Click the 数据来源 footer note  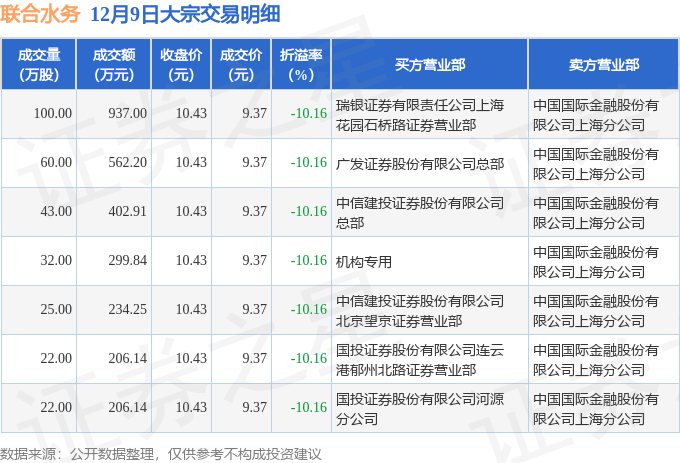pyautogui.click(x=160, y=454)
